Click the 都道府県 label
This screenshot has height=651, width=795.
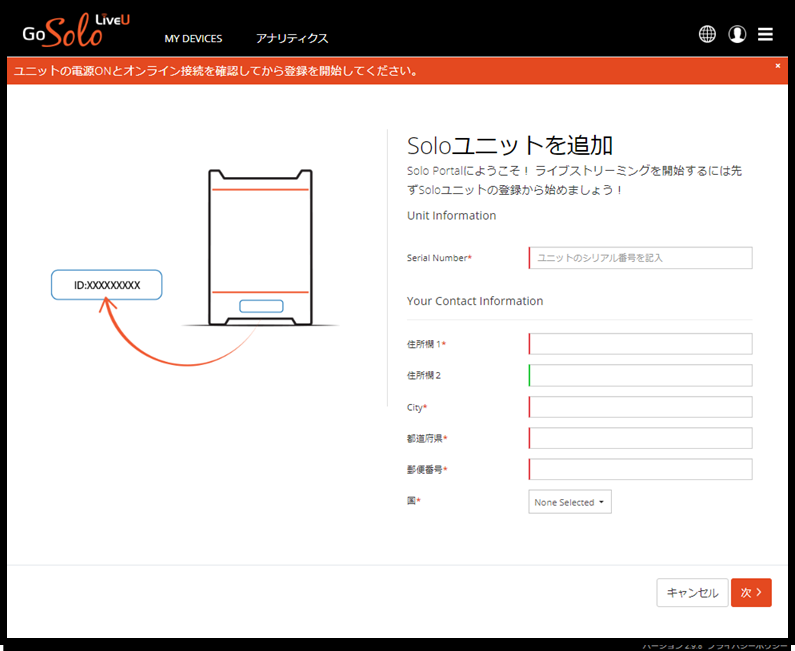[426, 439]
